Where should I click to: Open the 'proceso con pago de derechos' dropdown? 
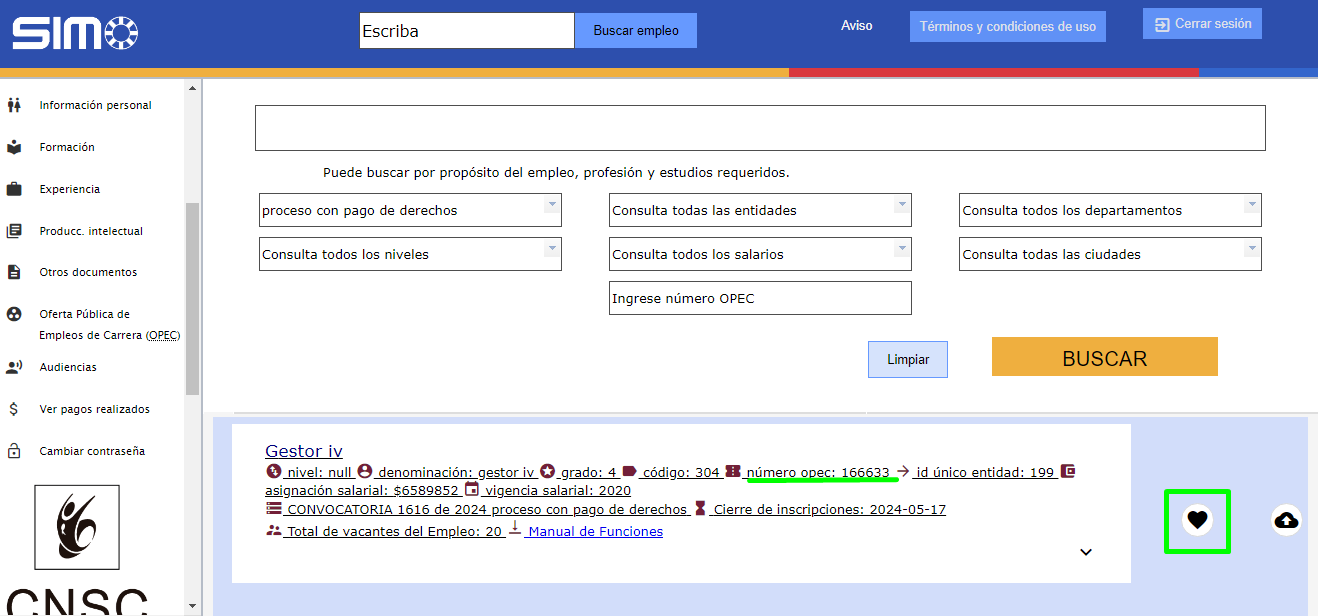tap(410, 210)
